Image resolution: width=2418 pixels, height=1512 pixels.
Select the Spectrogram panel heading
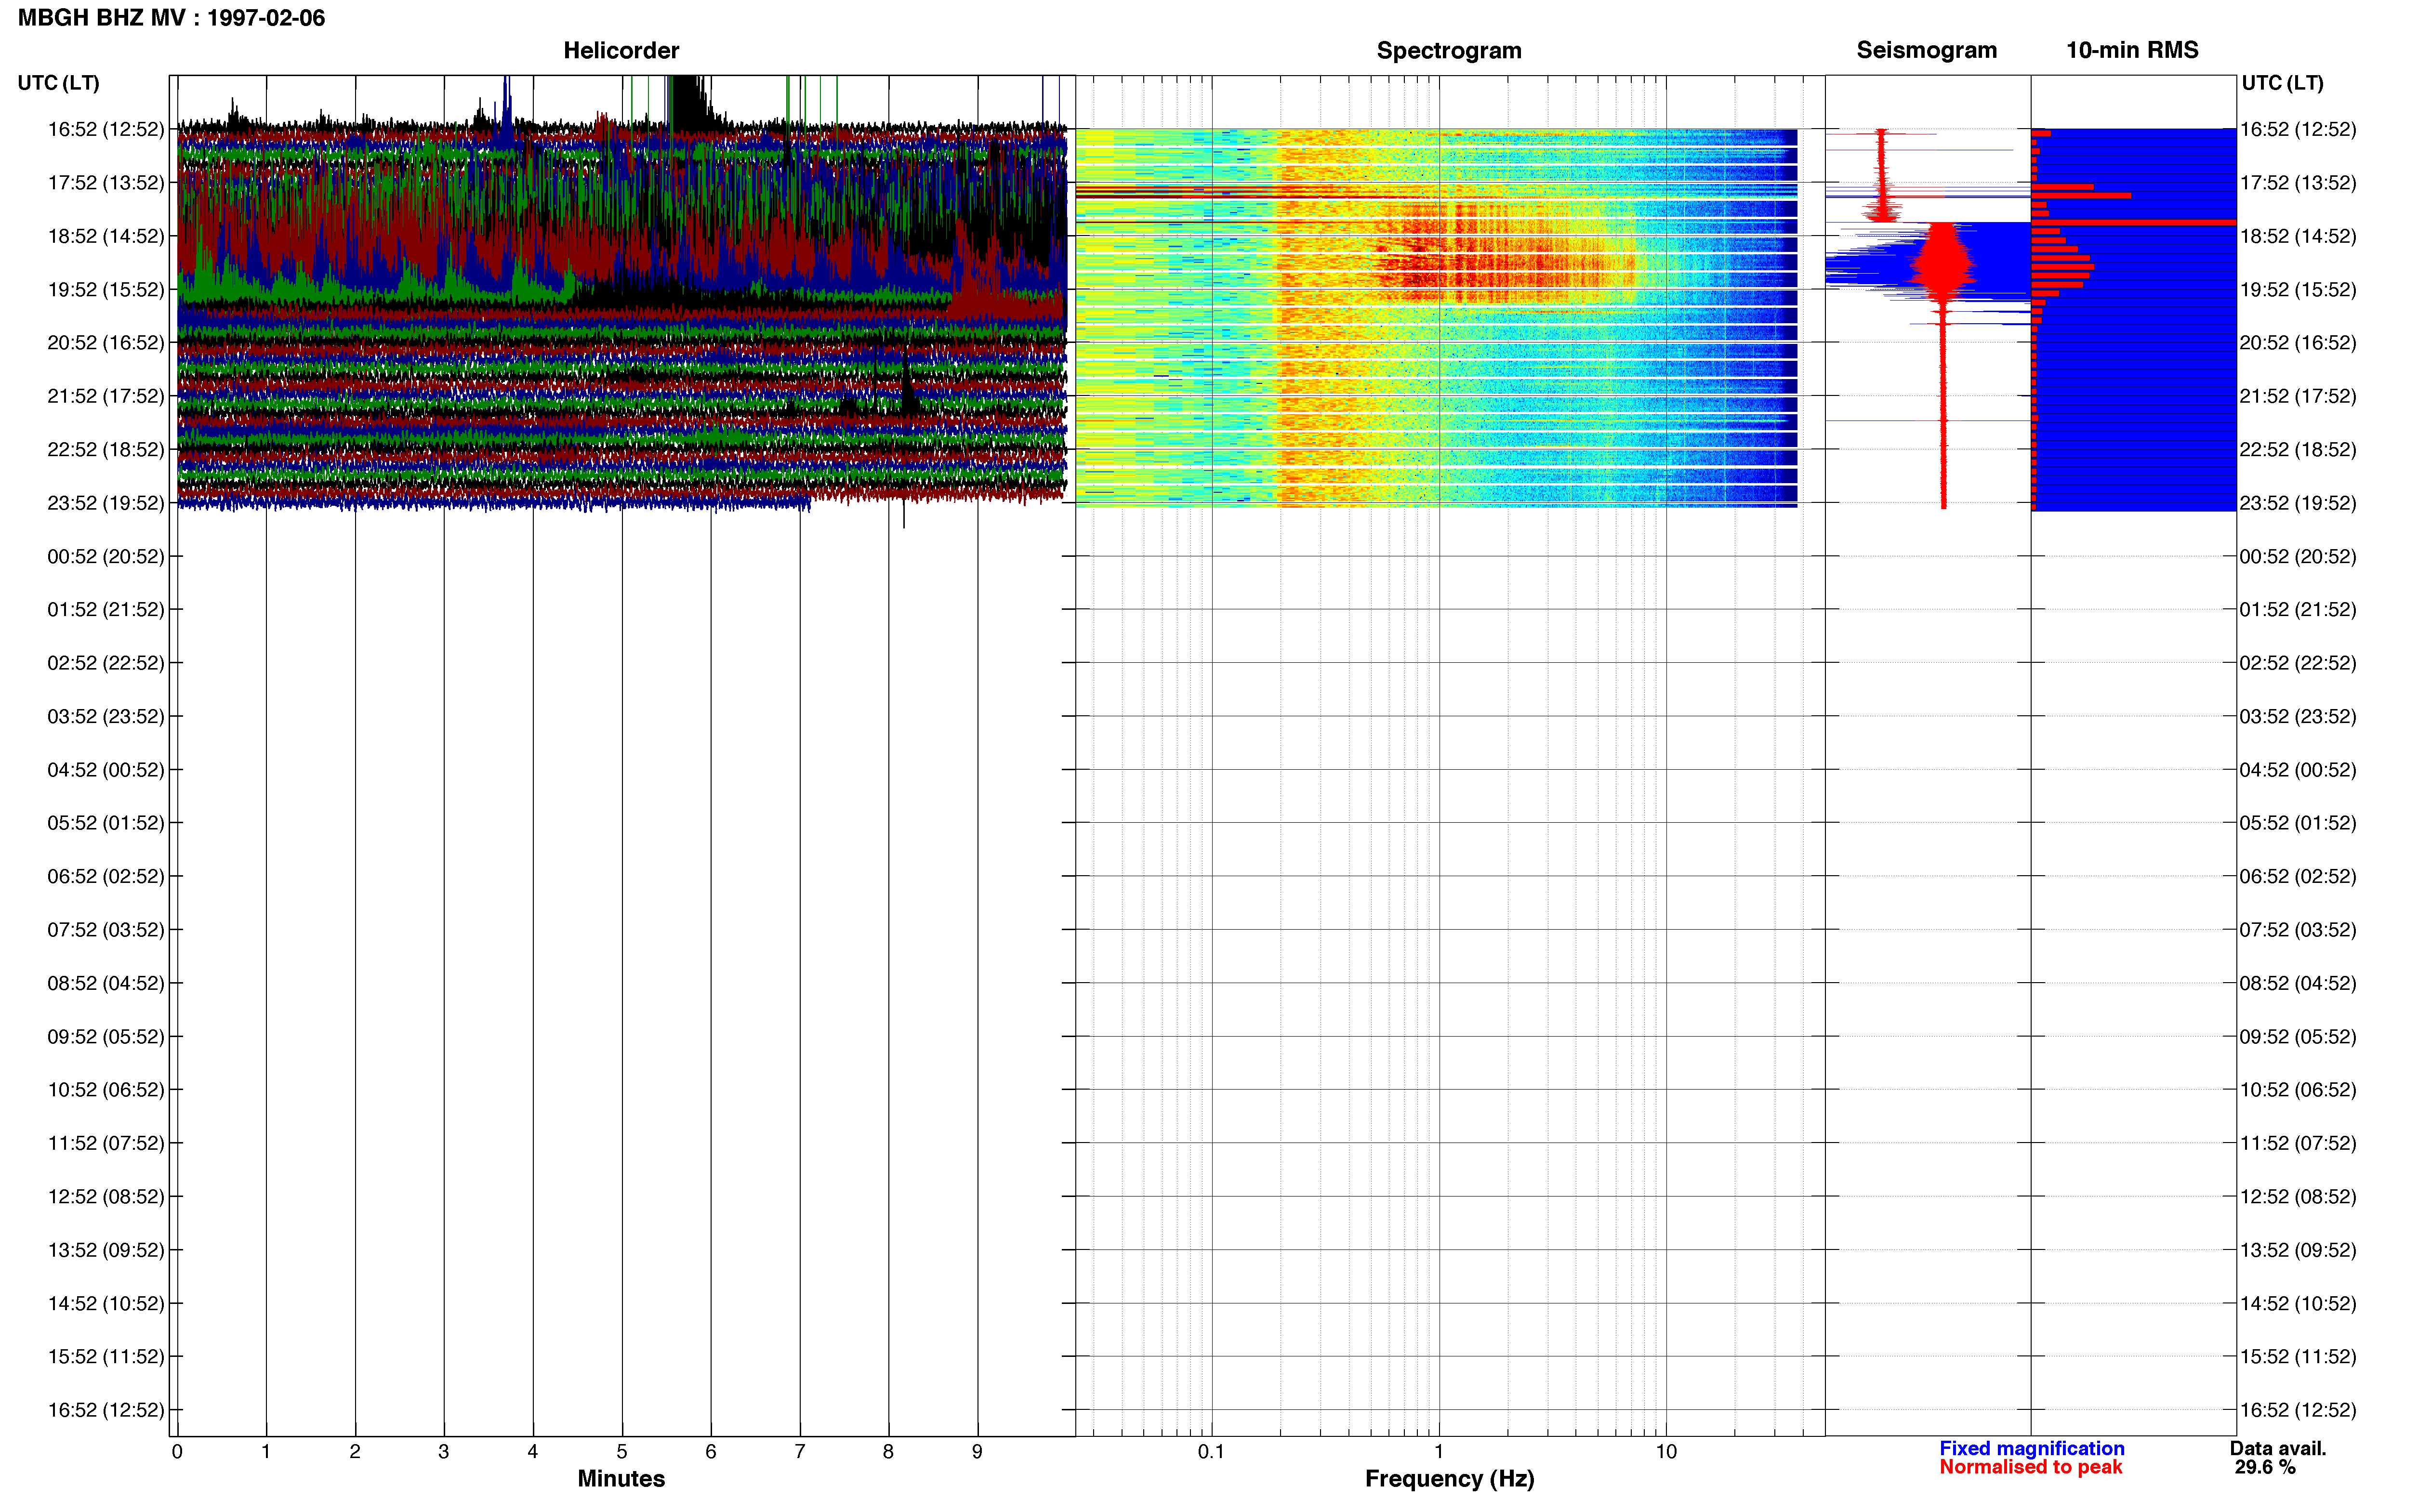(x=1449, y=50)
